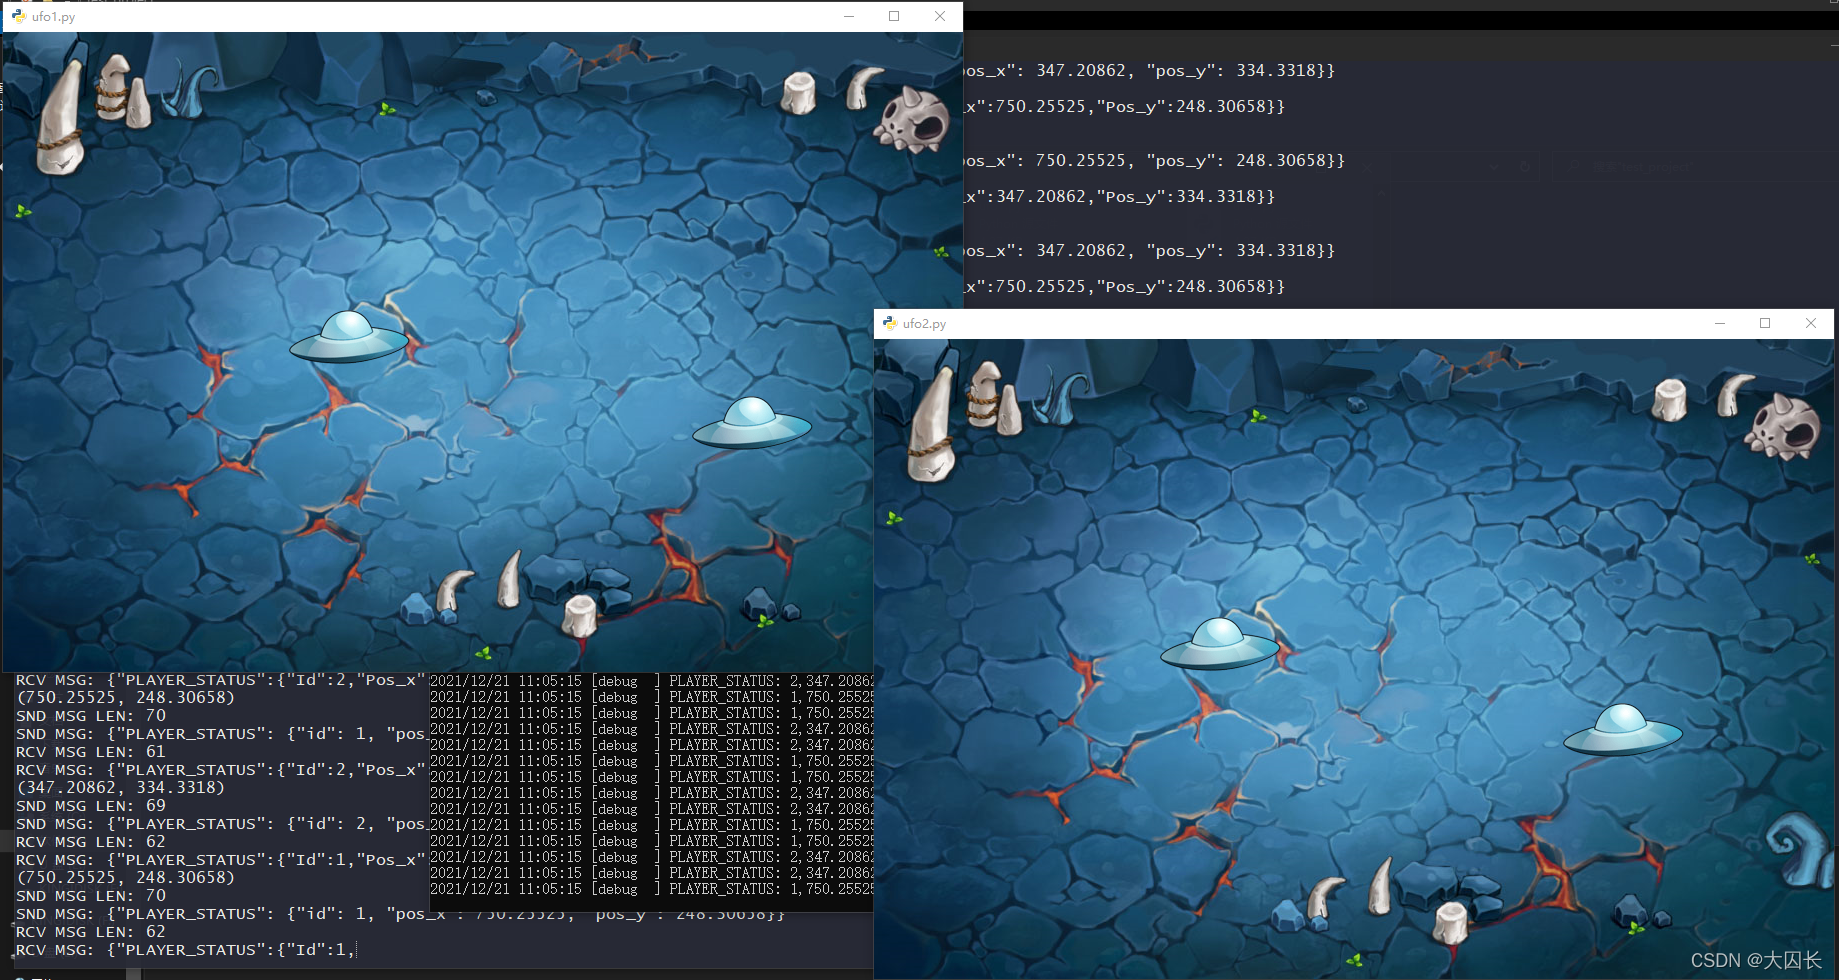Screen dimensions: 1839x980
Task: Click editor line ending '750.25525, "pos_y": 248.30658}}'
Action: tap(1155, 161)
